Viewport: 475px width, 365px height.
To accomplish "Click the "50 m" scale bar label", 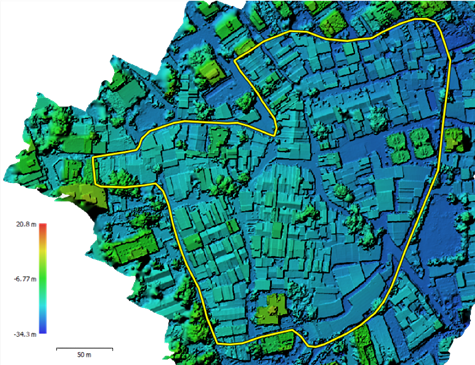I will [84, 355].
